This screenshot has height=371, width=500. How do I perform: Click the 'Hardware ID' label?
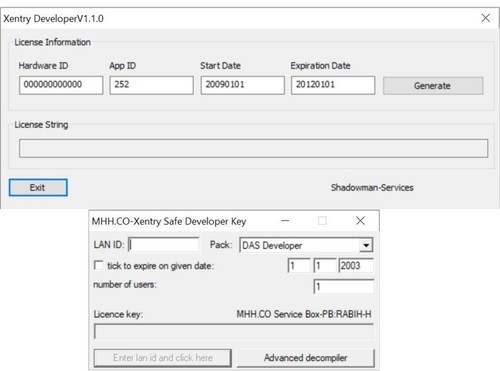[x=43, y=66]
